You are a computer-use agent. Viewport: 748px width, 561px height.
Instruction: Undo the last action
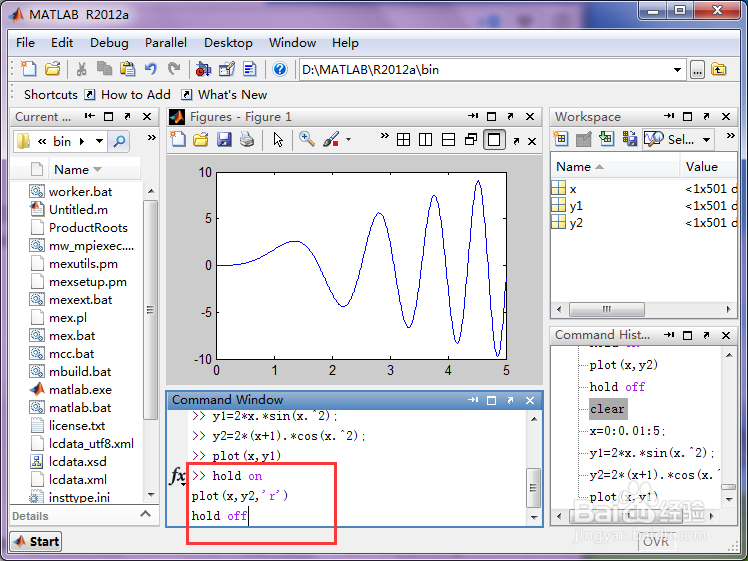pyautogui.click(x=151, y=70)
